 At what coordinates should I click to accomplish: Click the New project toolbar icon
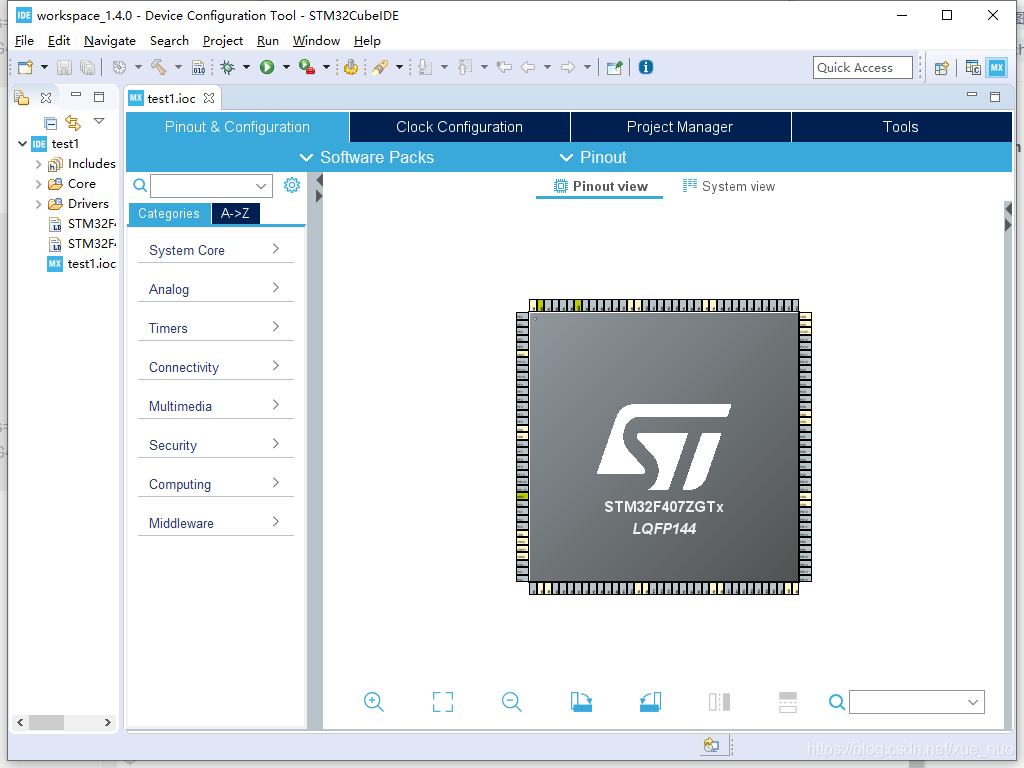(25, 67)
